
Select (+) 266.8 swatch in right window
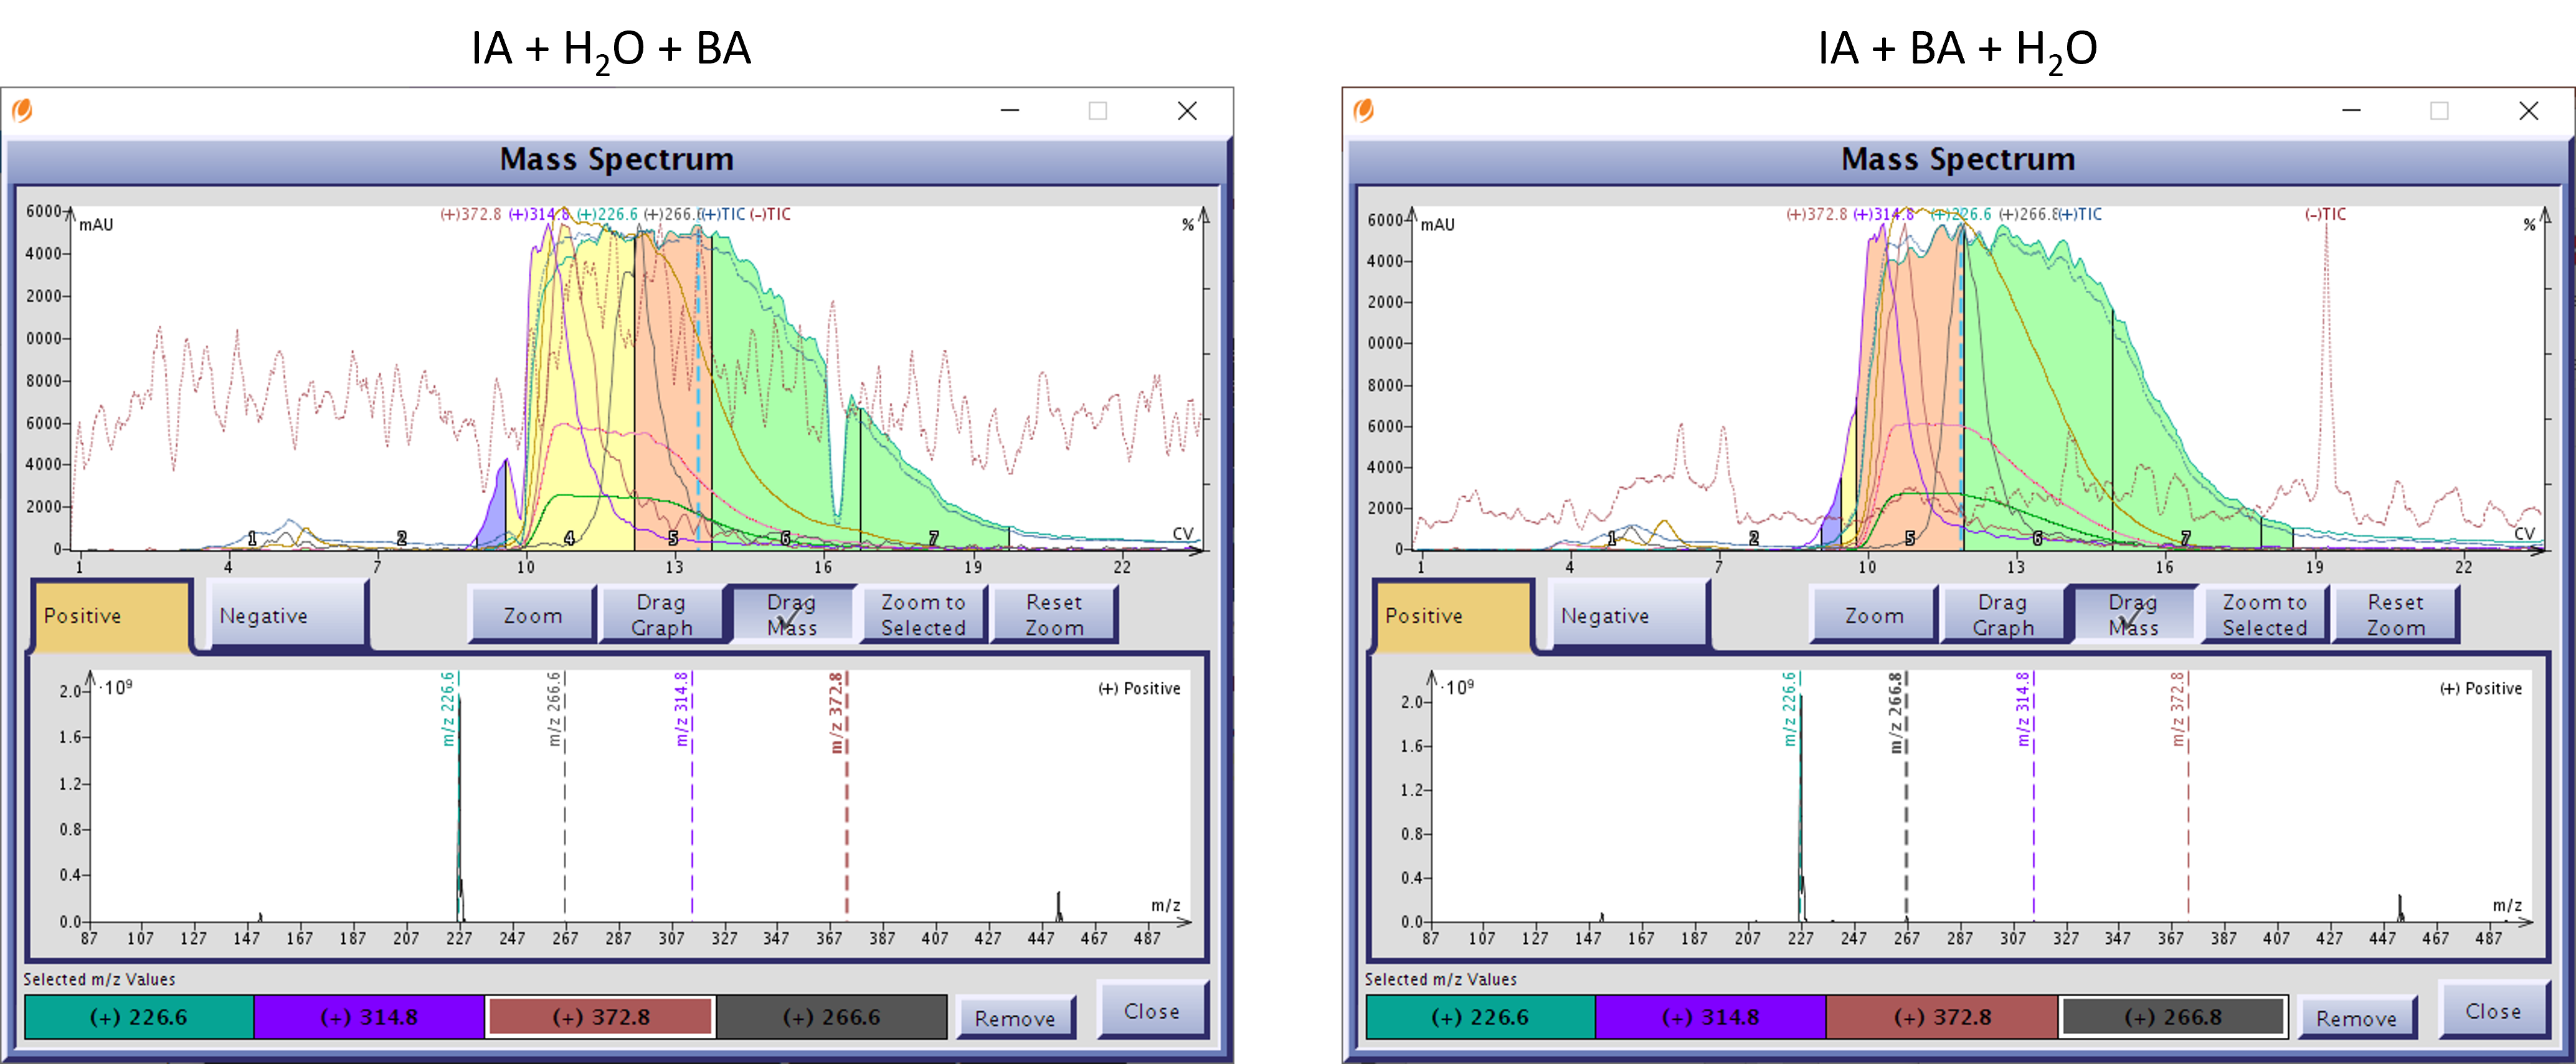coord(2174,1017)
